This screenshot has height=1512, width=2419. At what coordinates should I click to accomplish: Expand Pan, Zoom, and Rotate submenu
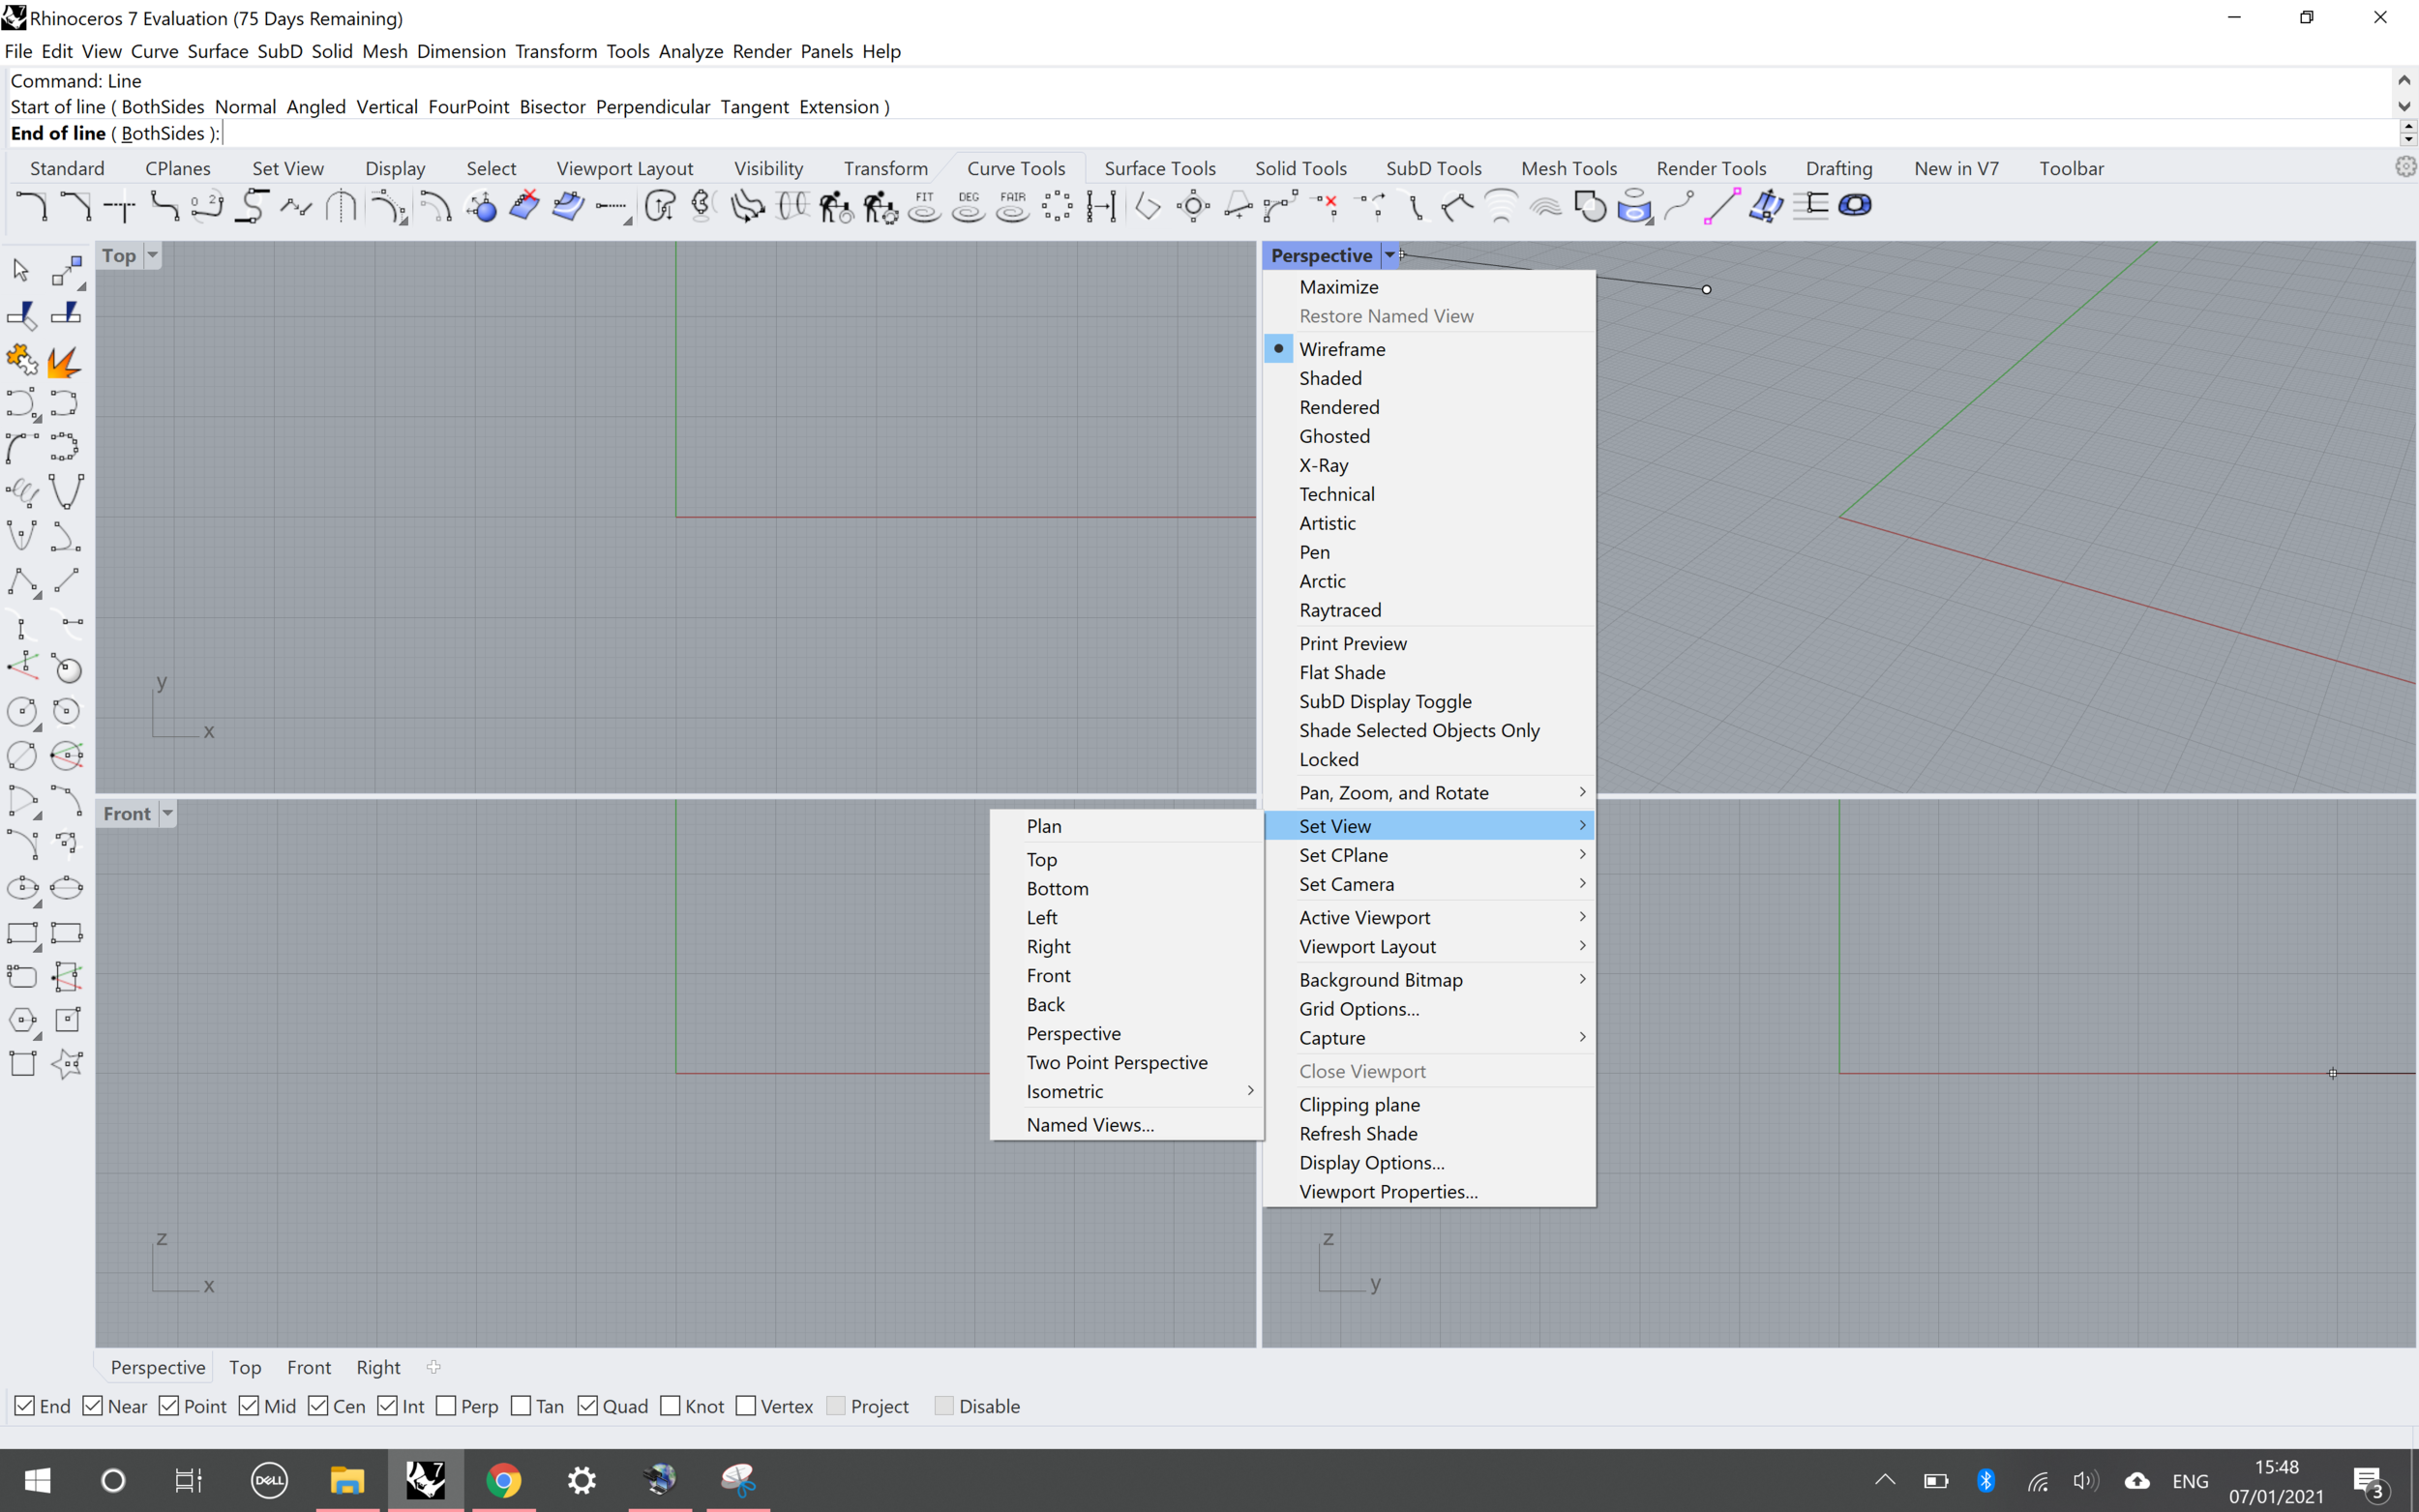click(x=1430, y=793)
